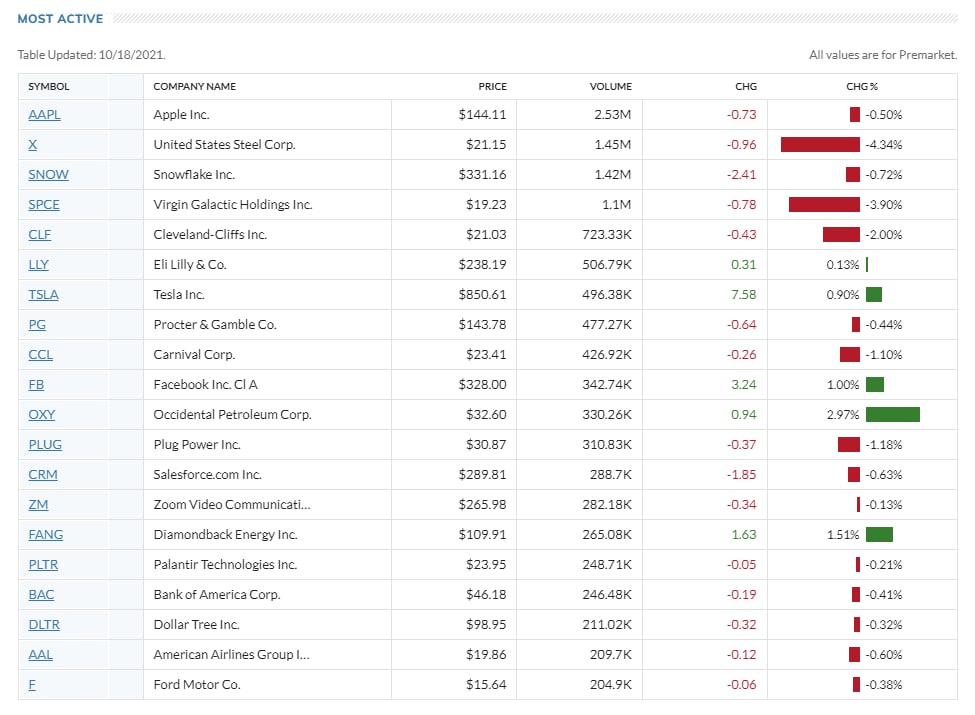Open the AAL ticker link
The image size is (975, 715).
point(40,654)
